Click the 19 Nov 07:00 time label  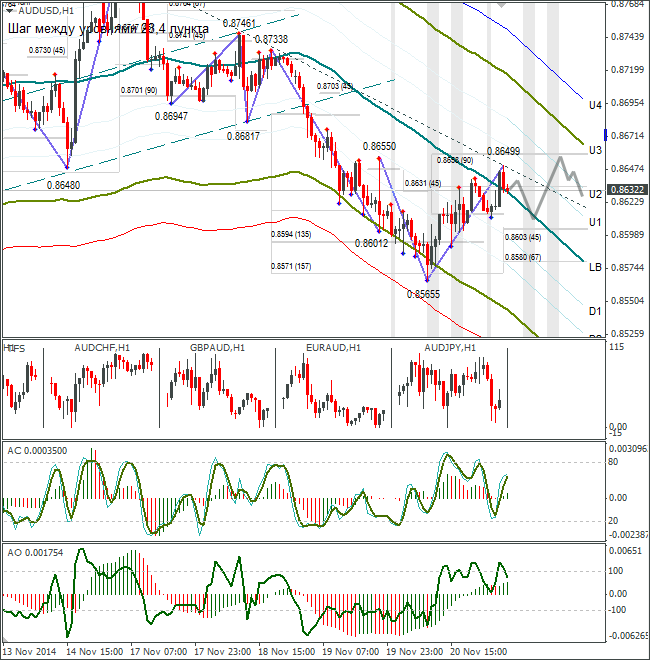351,652
